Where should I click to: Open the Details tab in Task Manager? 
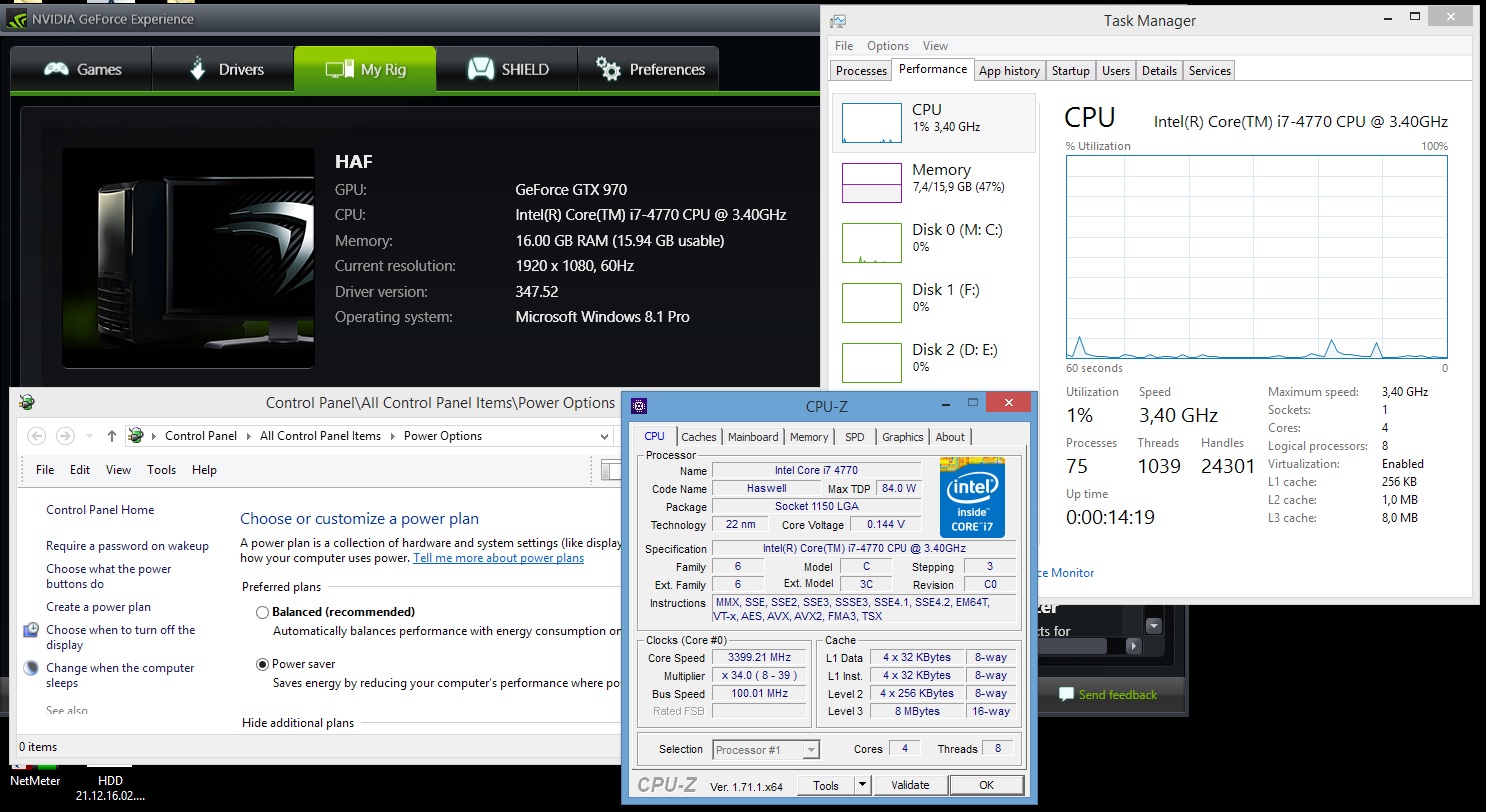pyautogui.click(x=1159, y=71)
